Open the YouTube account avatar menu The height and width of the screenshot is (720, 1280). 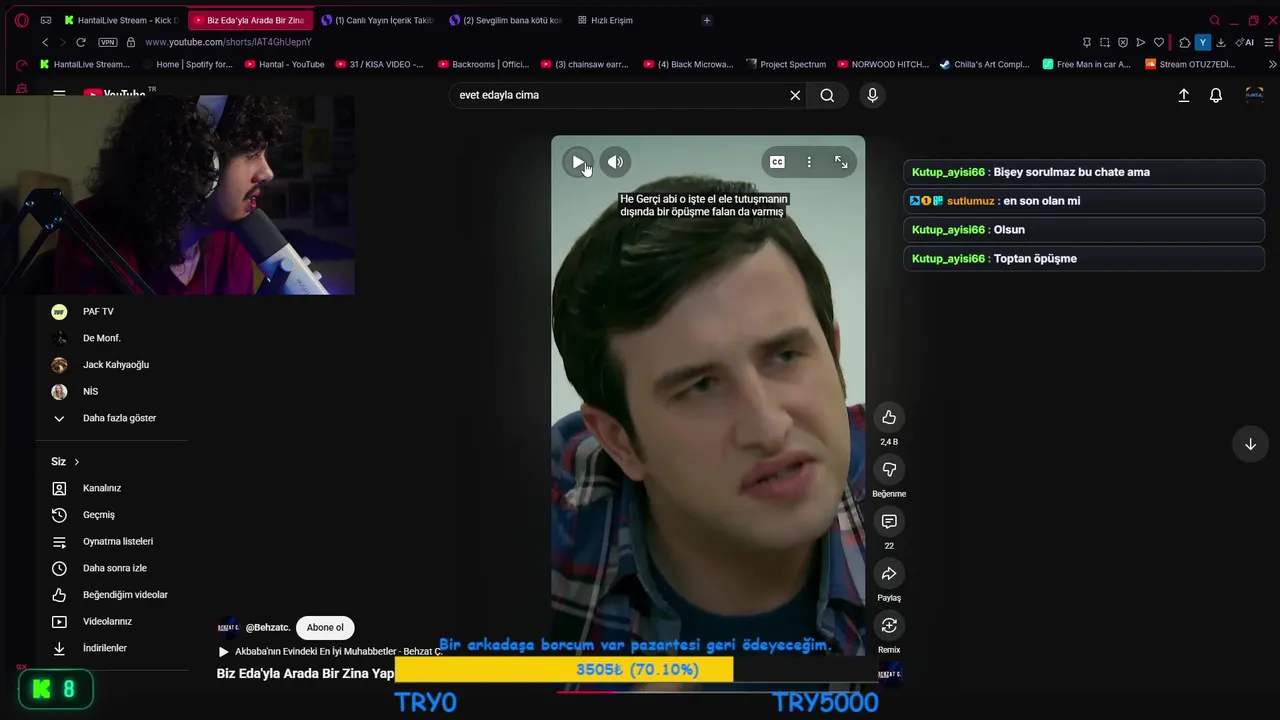click(1254, 95)
